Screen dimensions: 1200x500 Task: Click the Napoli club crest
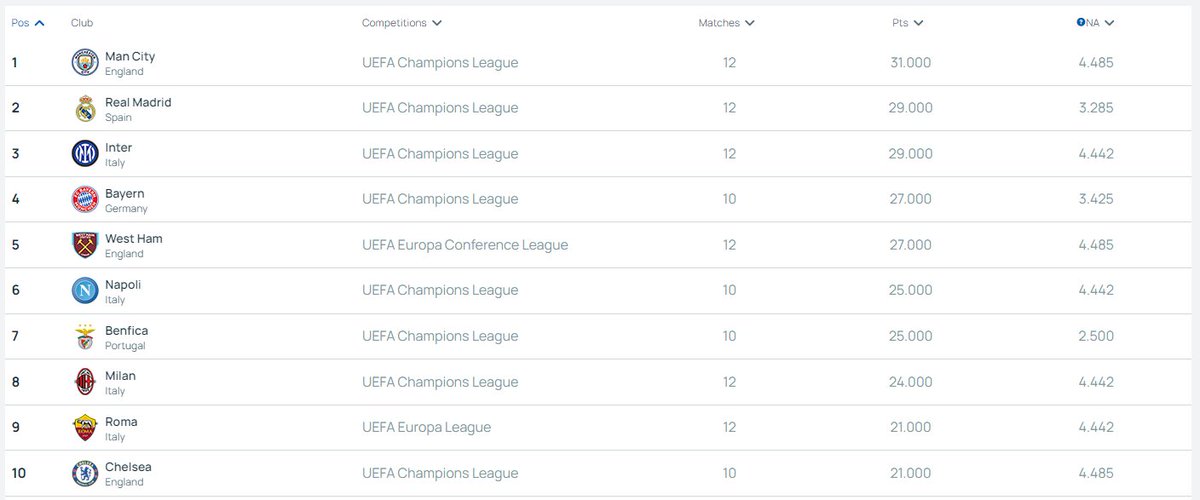pos(85,291)
